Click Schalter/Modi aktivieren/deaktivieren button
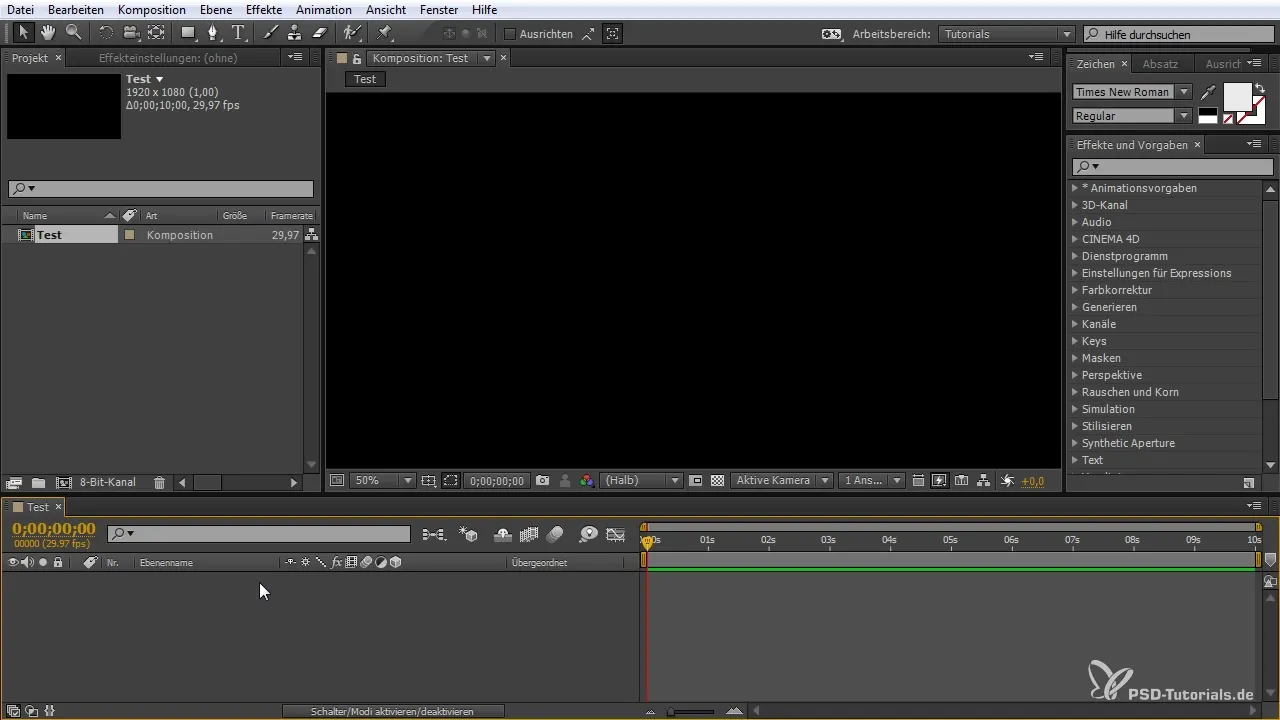Screen dimensions: 1280x720 (x=392, y=712)
